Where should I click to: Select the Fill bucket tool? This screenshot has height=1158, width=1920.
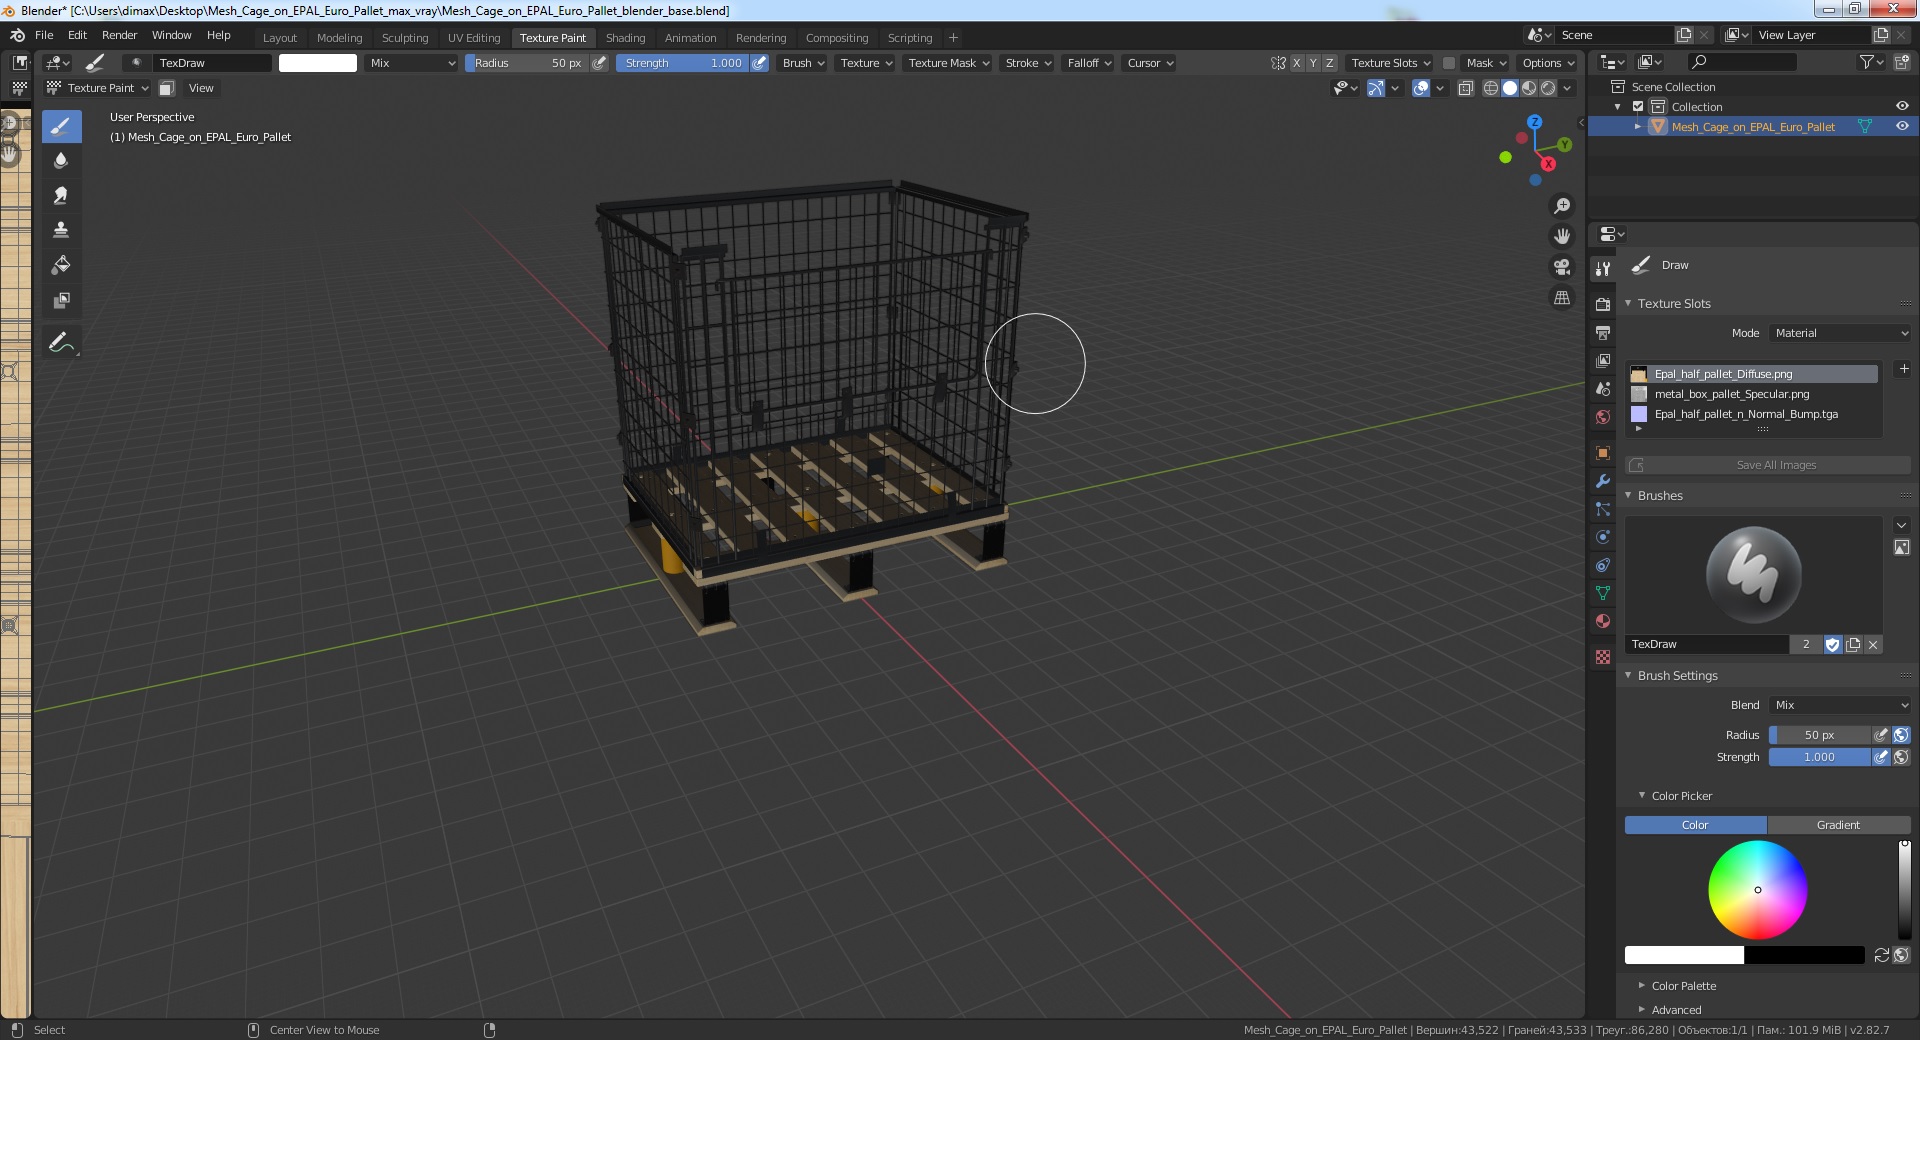pyautogui.click(x=61, y=265)
